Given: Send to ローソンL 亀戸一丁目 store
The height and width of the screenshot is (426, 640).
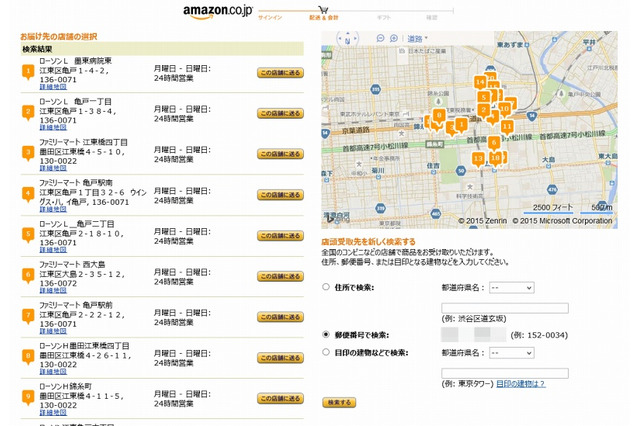Looking at the screenshot, I should [x=280, y=113].
